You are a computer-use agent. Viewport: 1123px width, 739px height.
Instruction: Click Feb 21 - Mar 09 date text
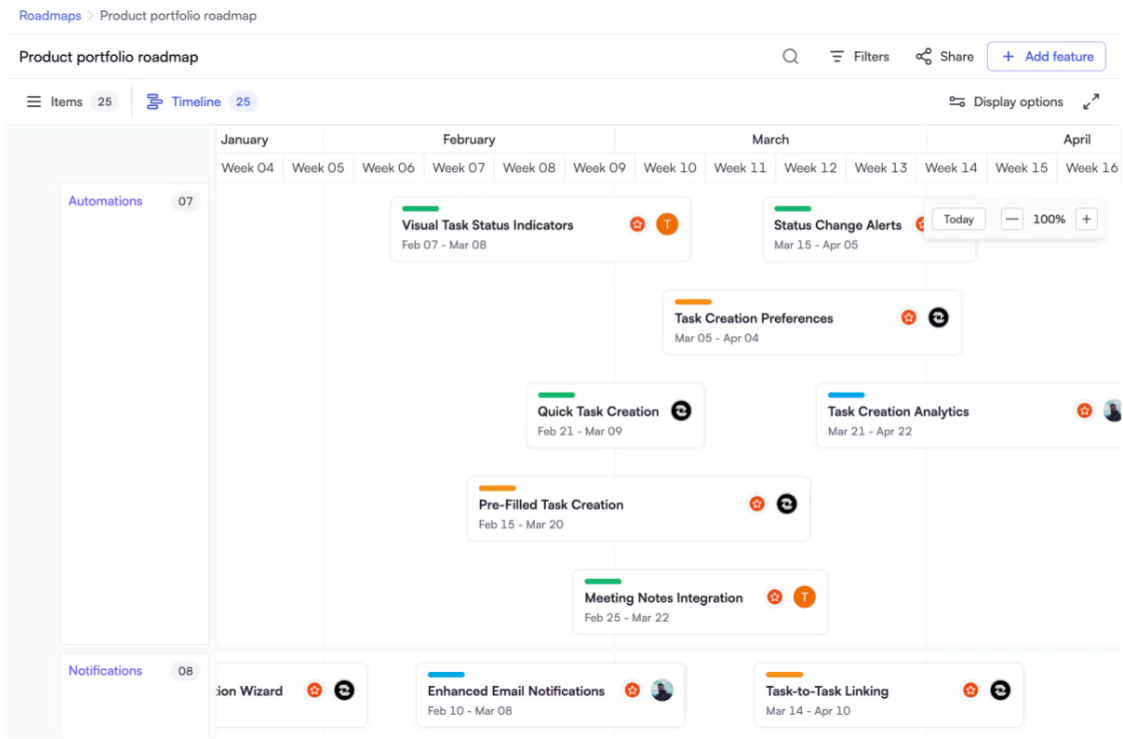(579, 431)
